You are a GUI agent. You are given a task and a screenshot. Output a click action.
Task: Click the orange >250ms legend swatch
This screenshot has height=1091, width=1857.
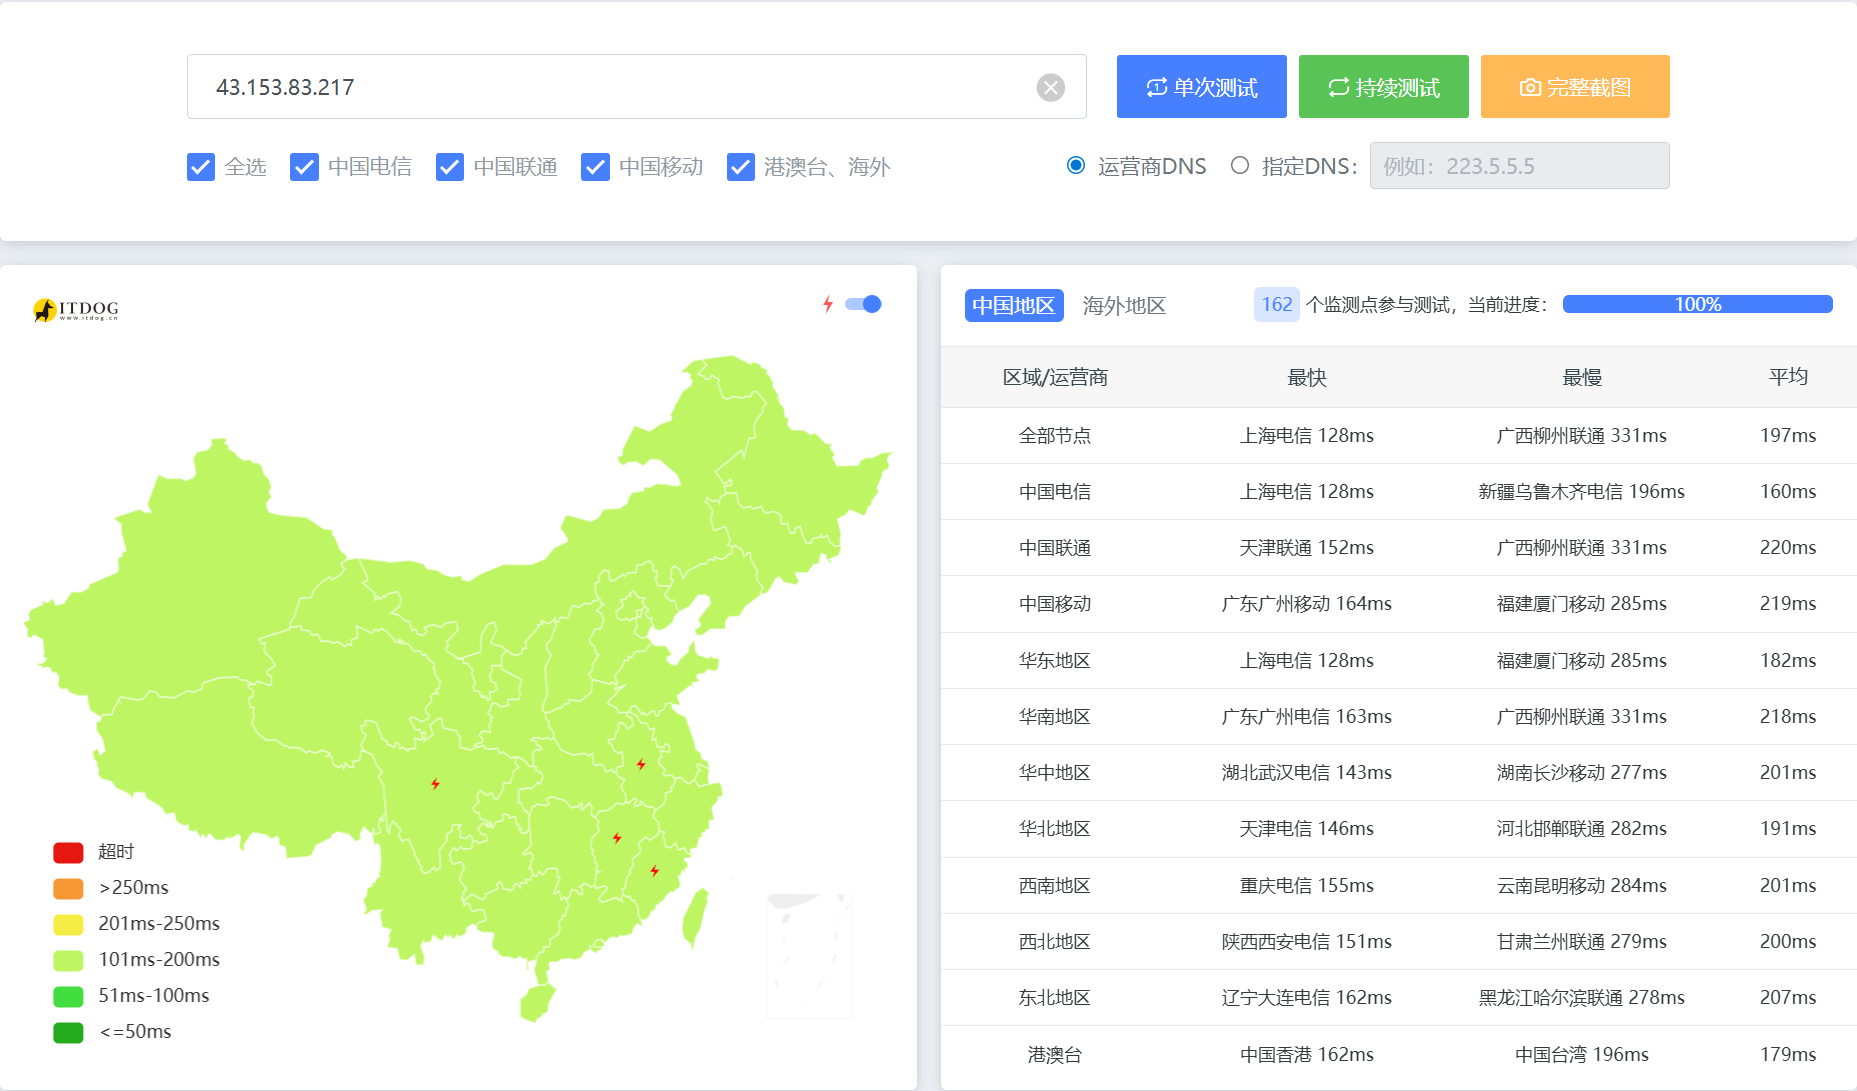(x=68, y=888)
